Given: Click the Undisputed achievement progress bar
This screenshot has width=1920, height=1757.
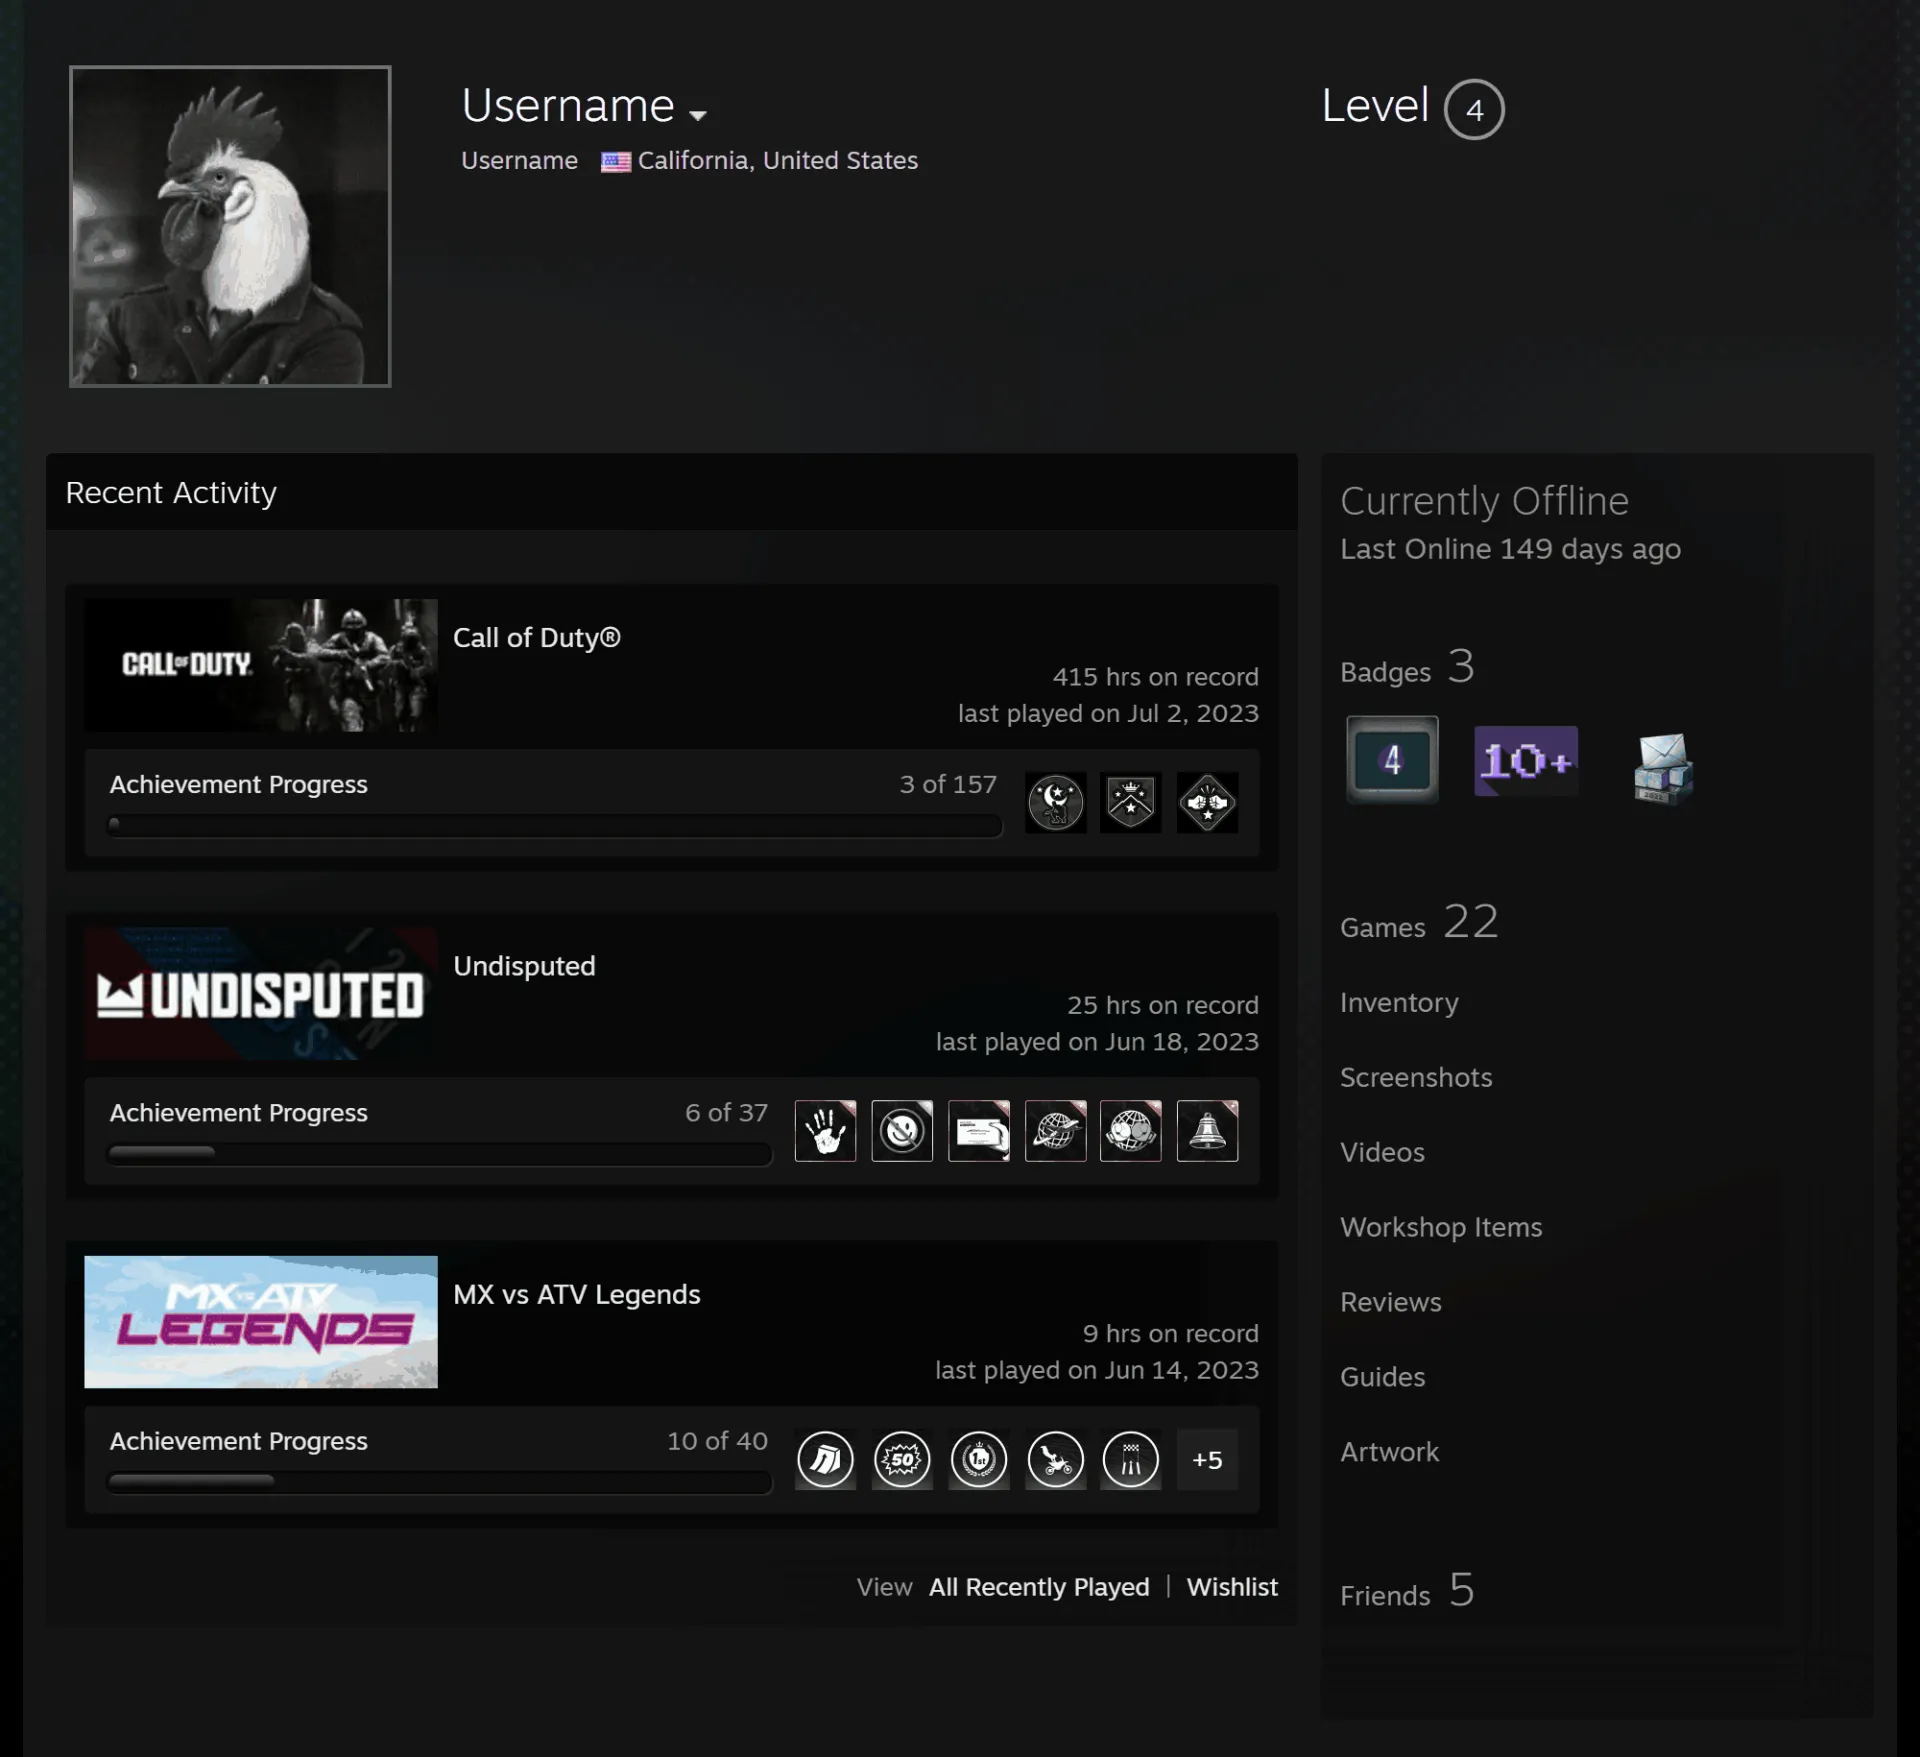Looking at the screenshot, I should click(x=440, y=1153).
